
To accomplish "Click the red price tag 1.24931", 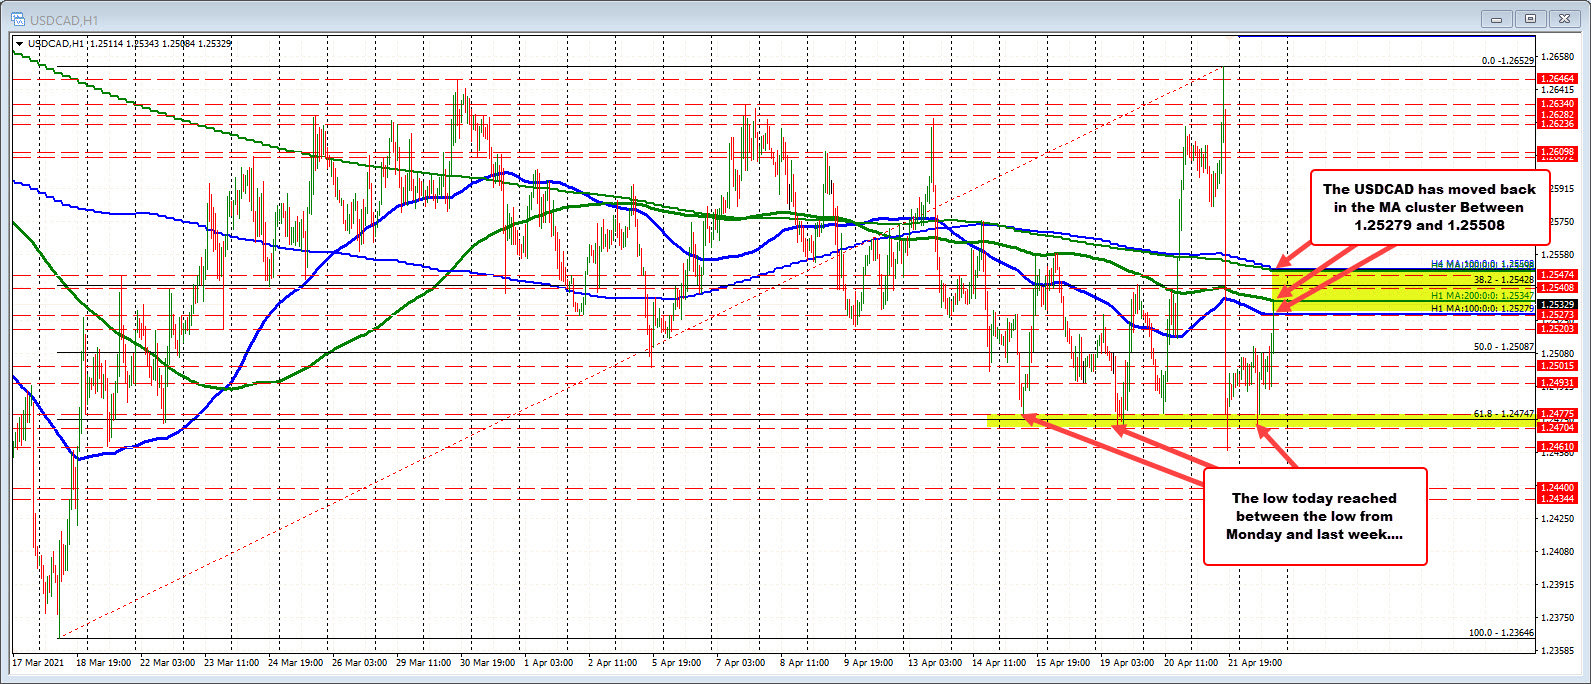I will [1558, 383].
